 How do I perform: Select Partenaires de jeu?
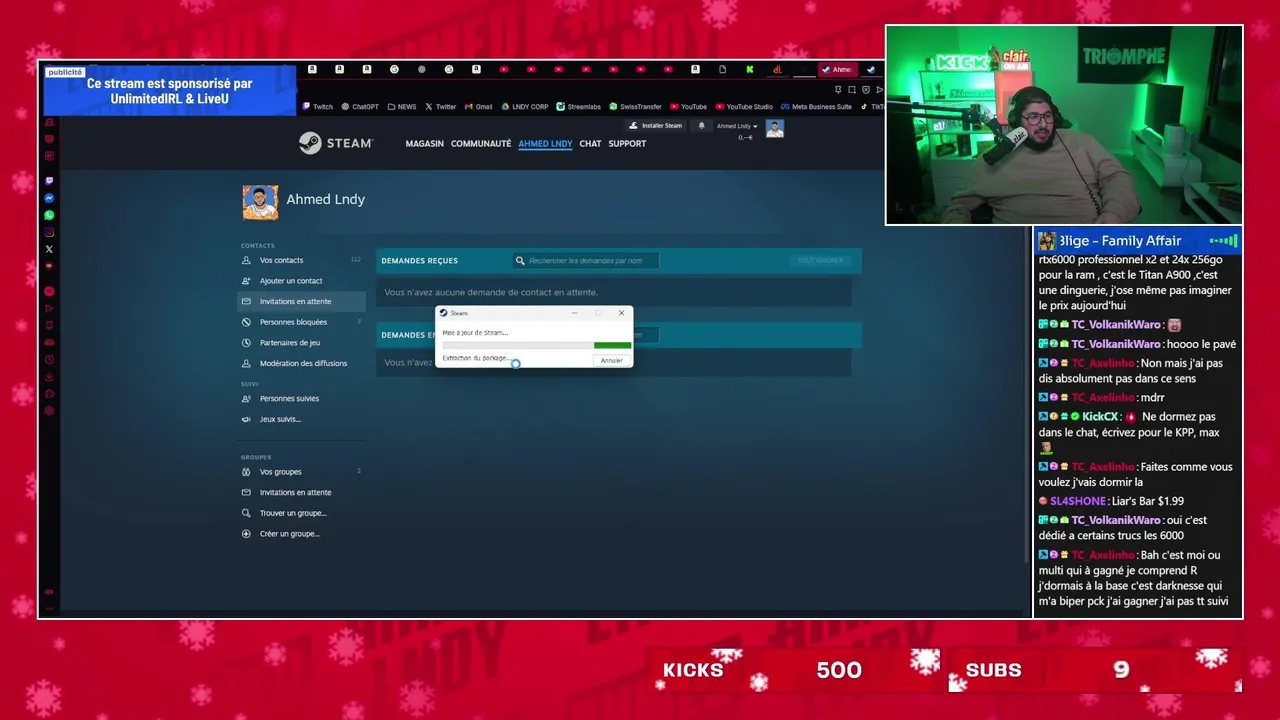tap(301, 343)
